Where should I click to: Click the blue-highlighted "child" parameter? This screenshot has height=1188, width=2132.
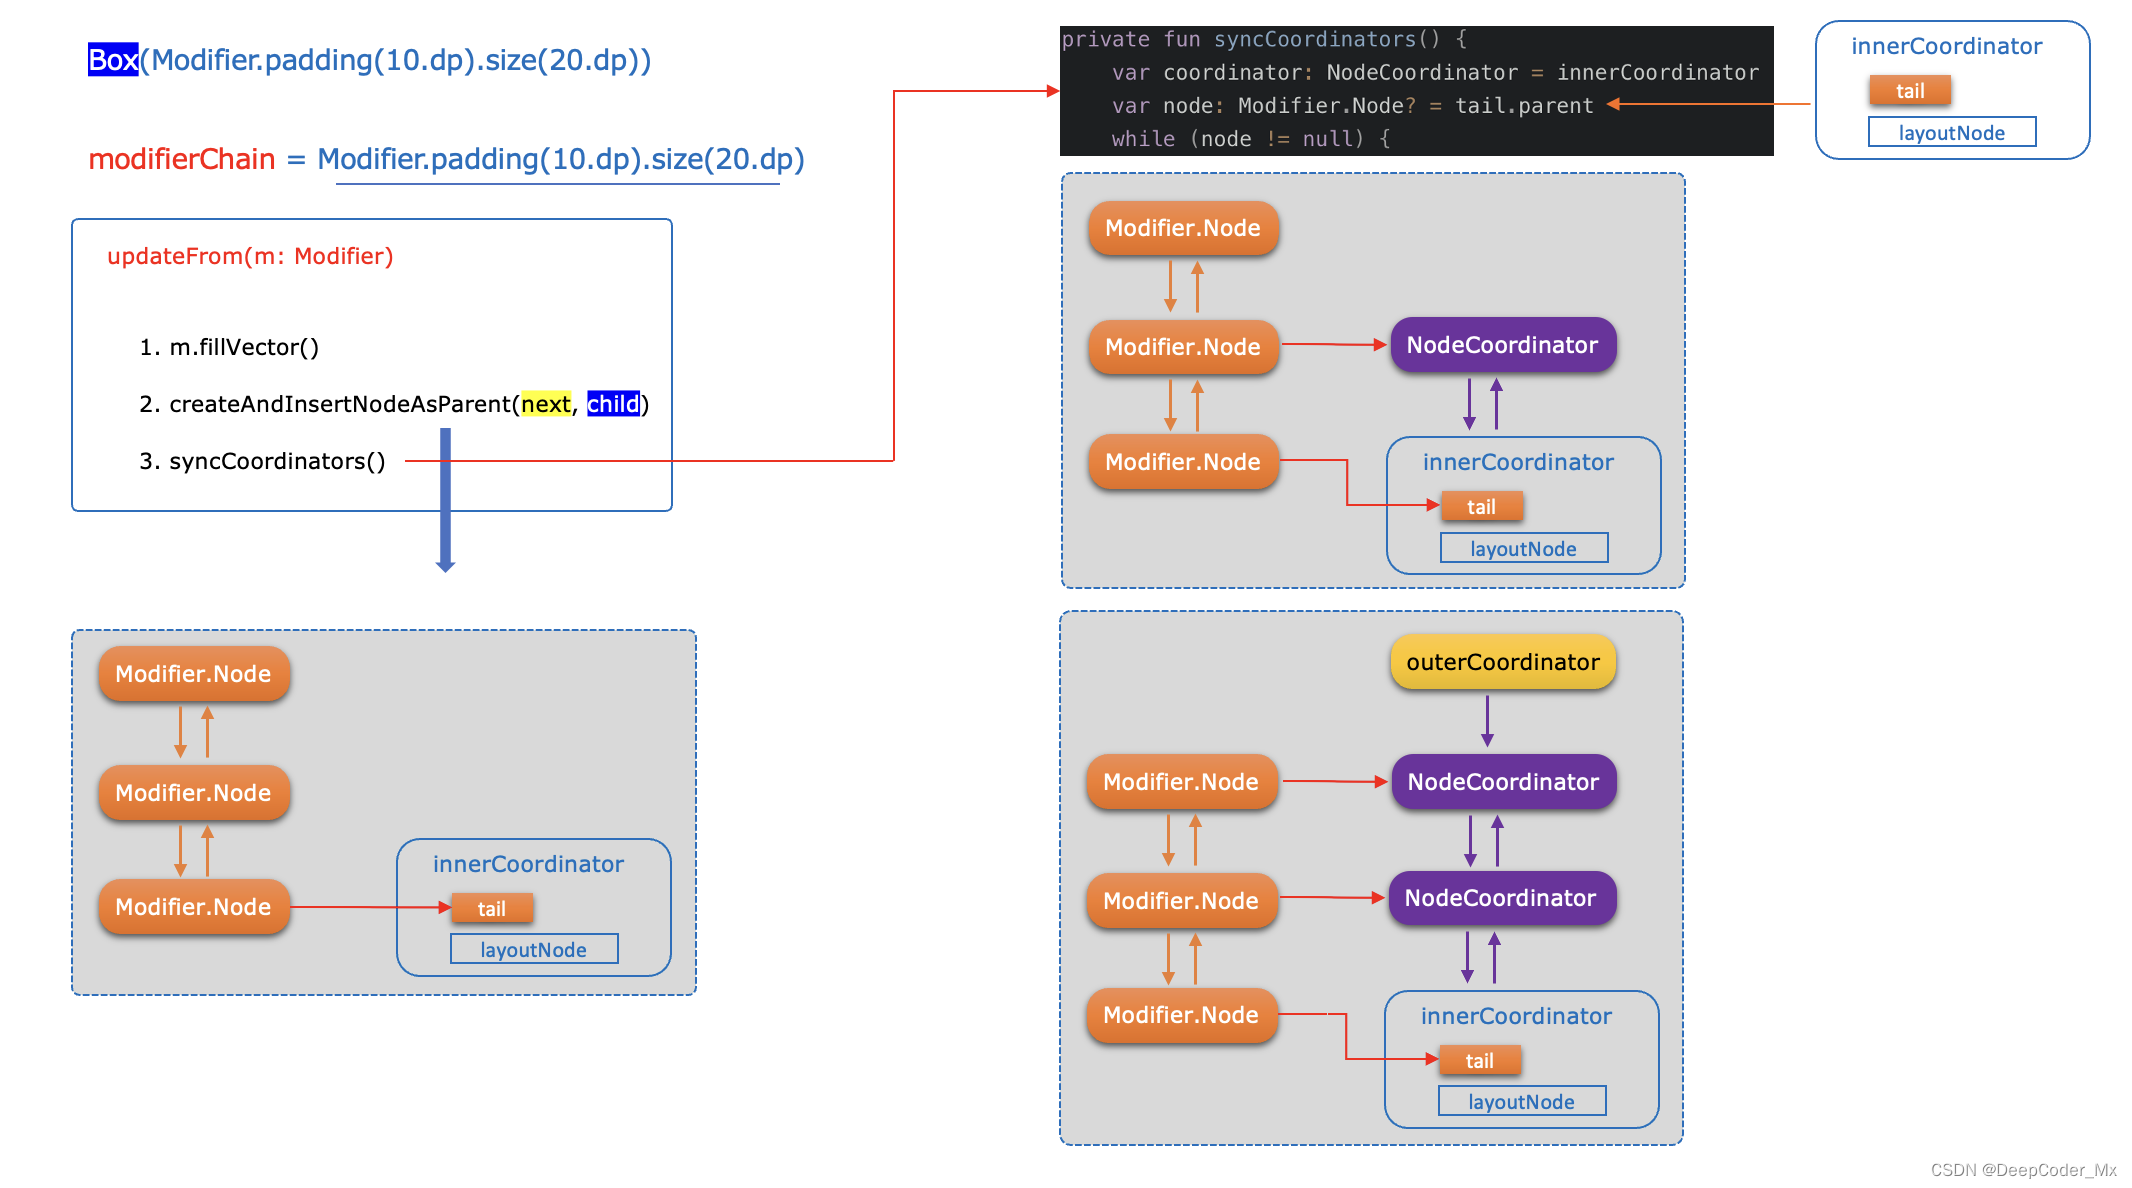[x=613, y=404]
